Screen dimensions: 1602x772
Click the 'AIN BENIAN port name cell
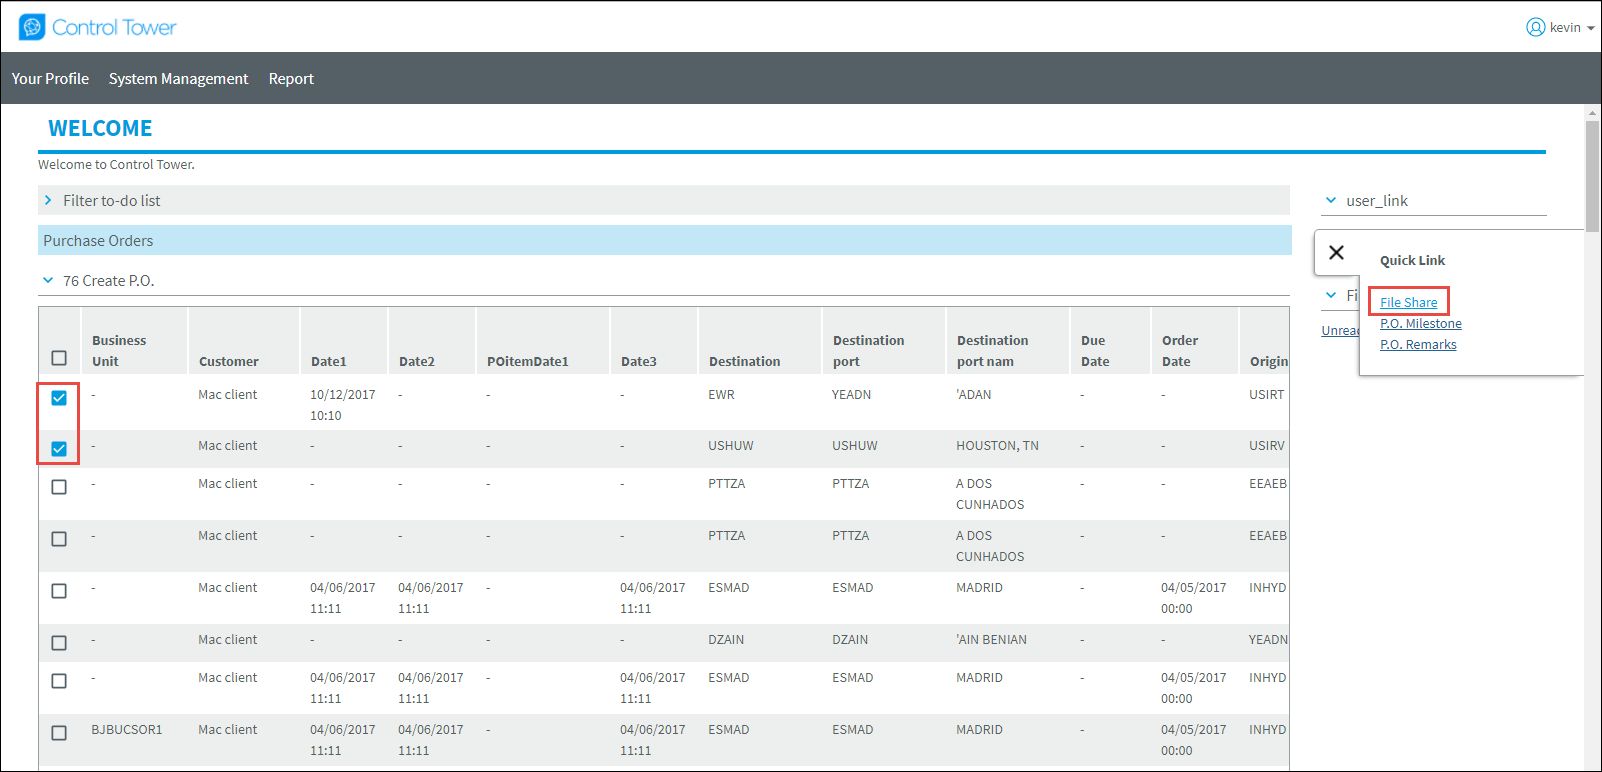coord(991,639)
